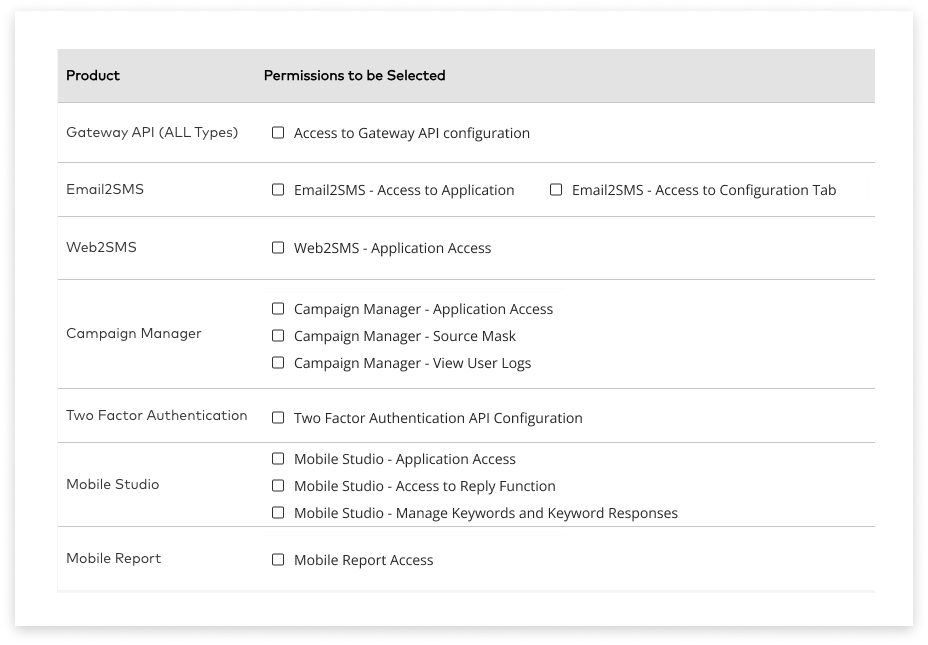This screenshot has width=928, height=645.
Task: Click the Web2SMS product name
Action: 101,247
